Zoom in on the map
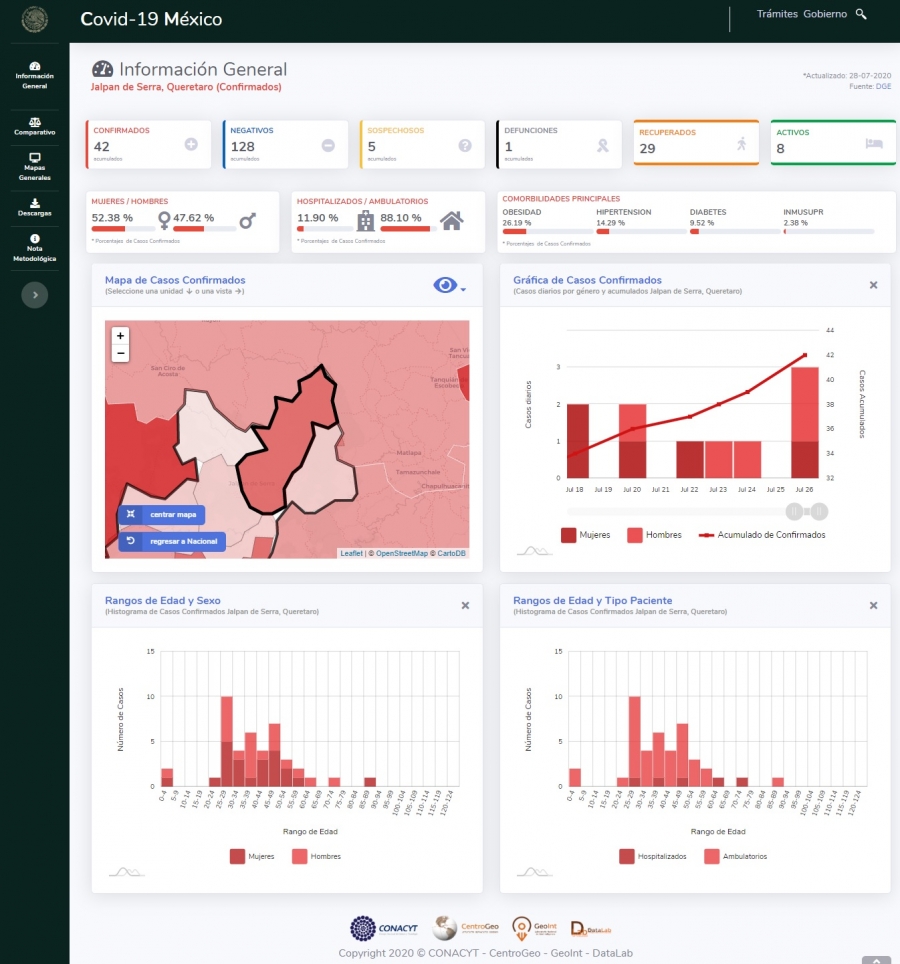The width and height of the screenshot is (900, 964). tap(120, 336)
